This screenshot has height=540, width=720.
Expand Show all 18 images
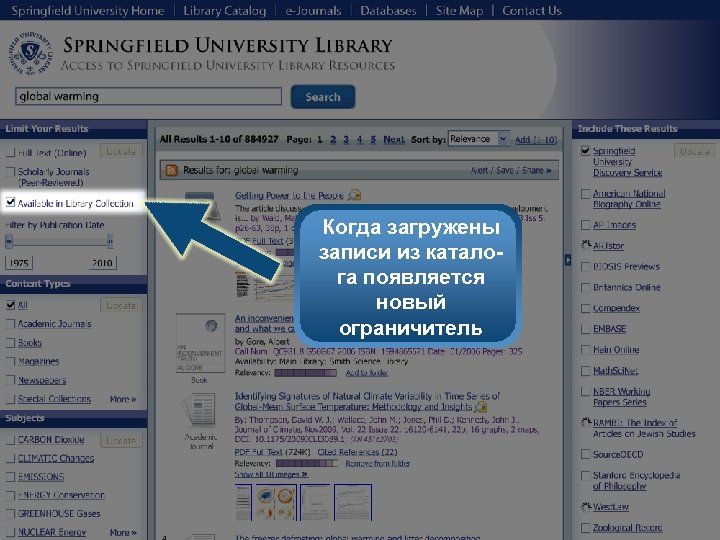(271, 474)
